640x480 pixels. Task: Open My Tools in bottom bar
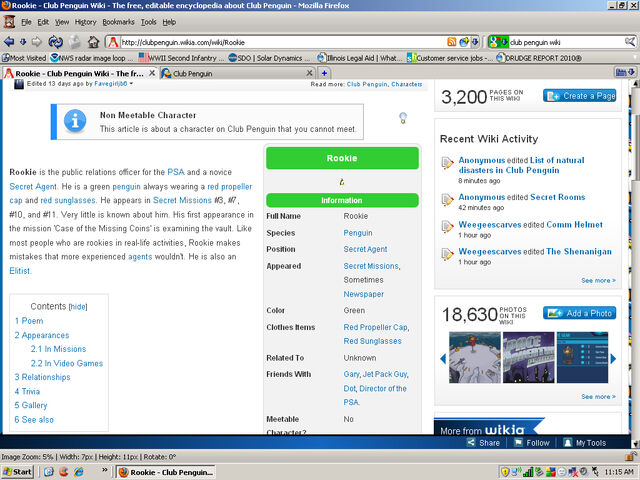tap(585, 443)
